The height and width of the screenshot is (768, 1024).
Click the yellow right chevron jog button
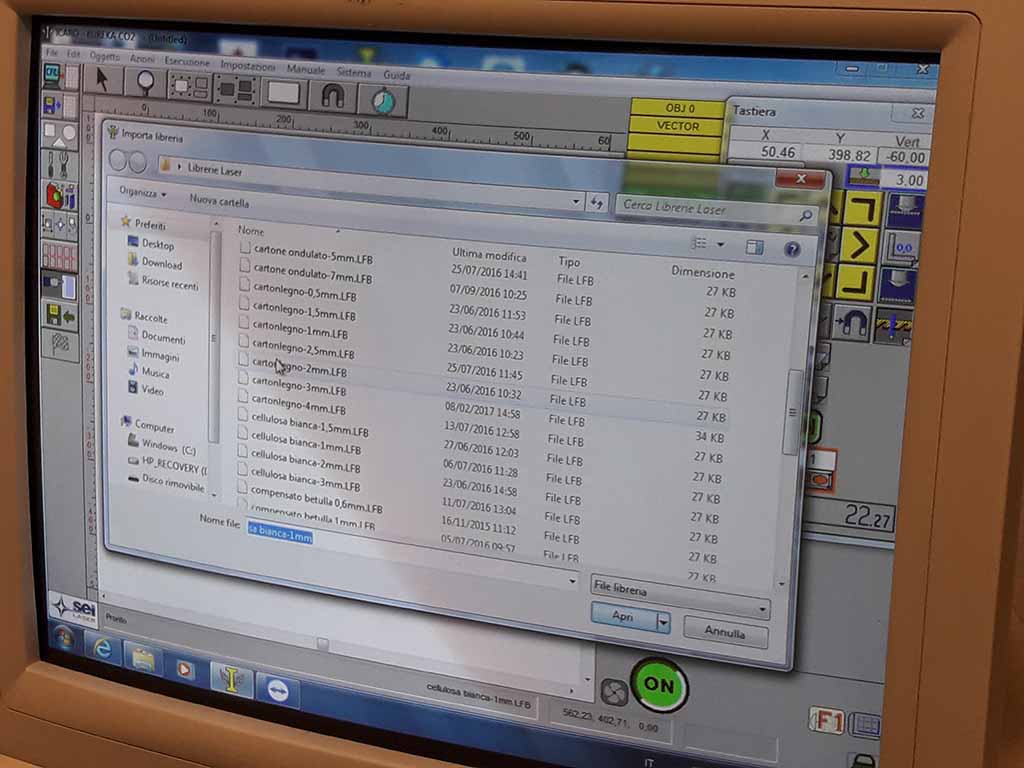pos(858,244)
